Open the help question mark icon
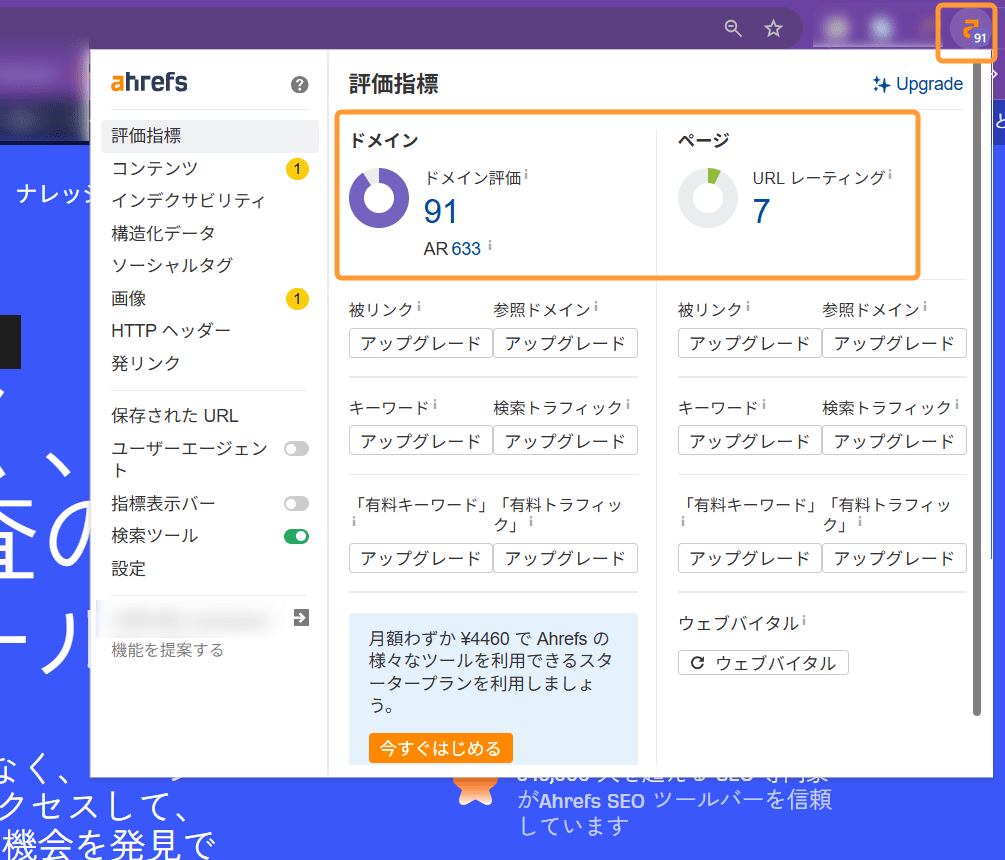Screen dimensions: 1005x860 pos(297,84)
